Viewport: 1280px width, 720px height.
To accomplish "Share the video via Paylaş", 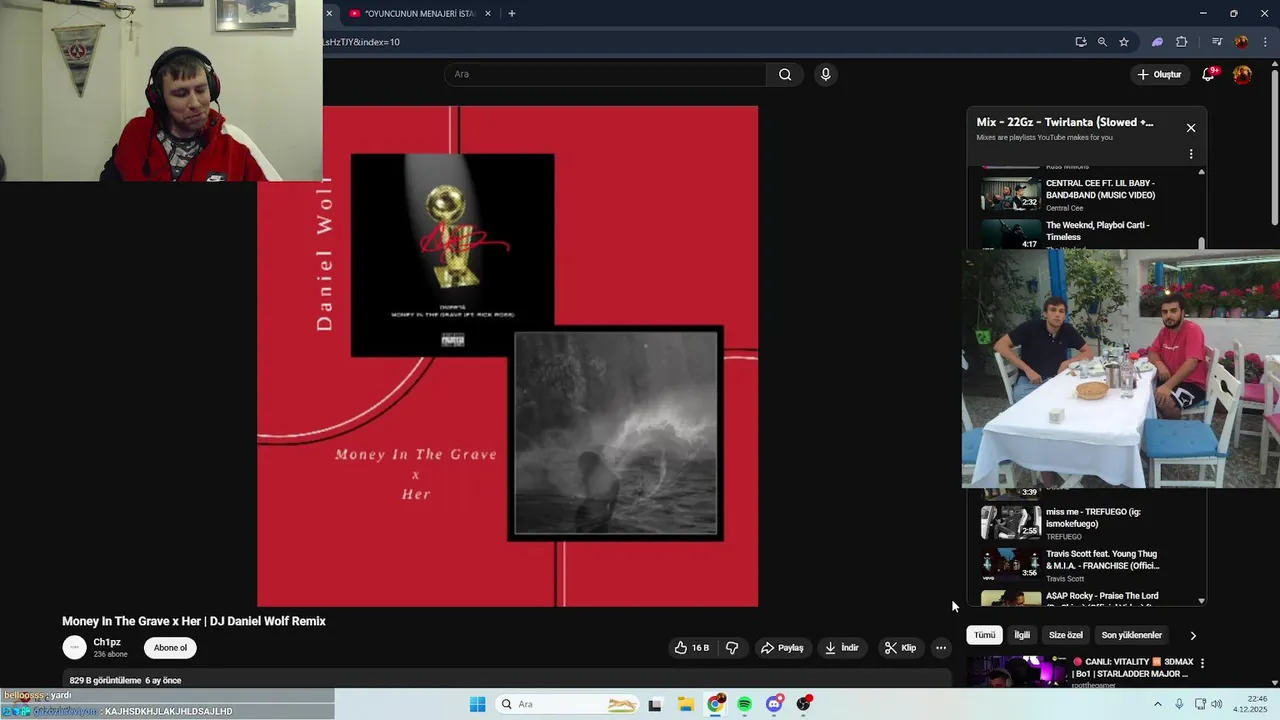I will [782, 648].
